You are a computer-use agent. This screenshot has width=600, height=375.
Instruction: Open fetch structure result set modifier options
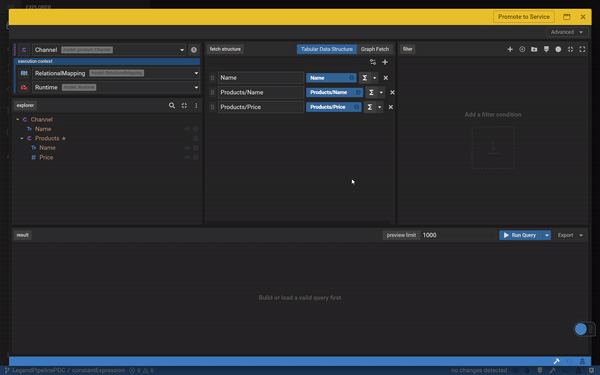pyautogui.click(x=373, y=62)
